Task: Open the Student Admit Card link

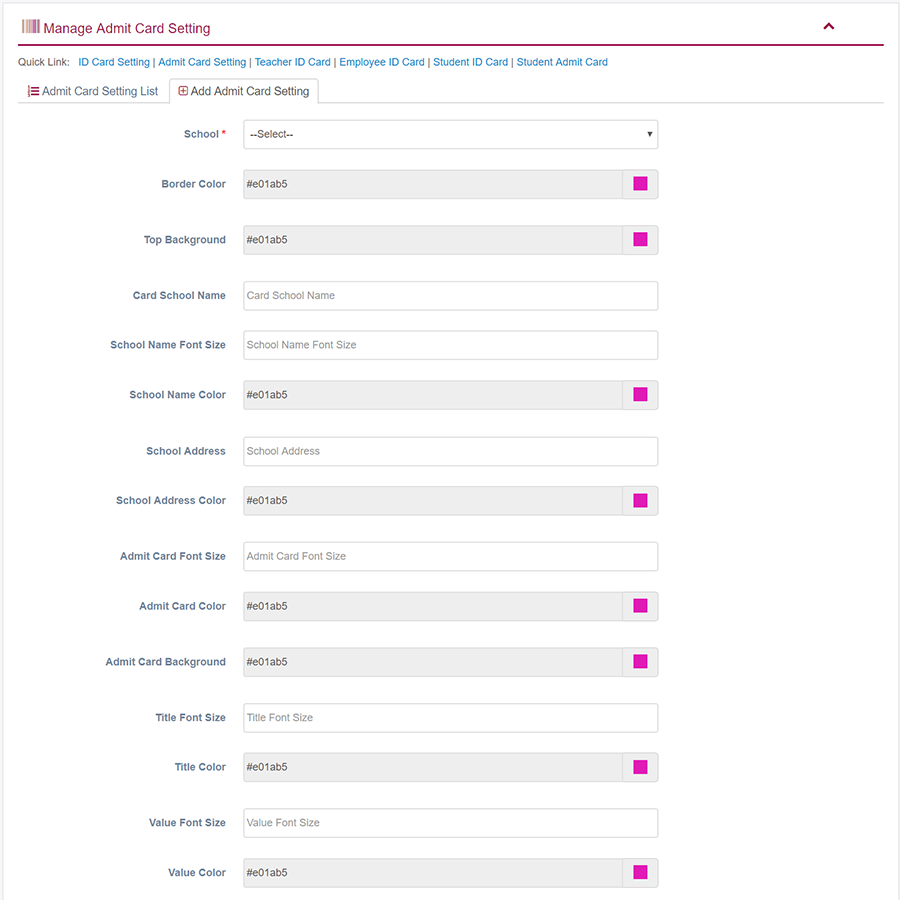Action: [x=562, y=62]
